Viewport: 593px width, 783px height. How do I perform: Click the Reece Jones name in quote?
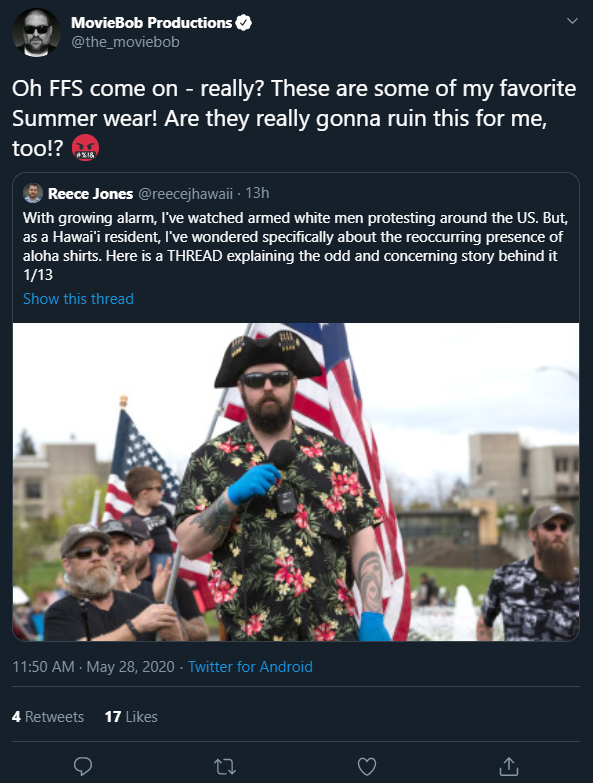[90, 194]
